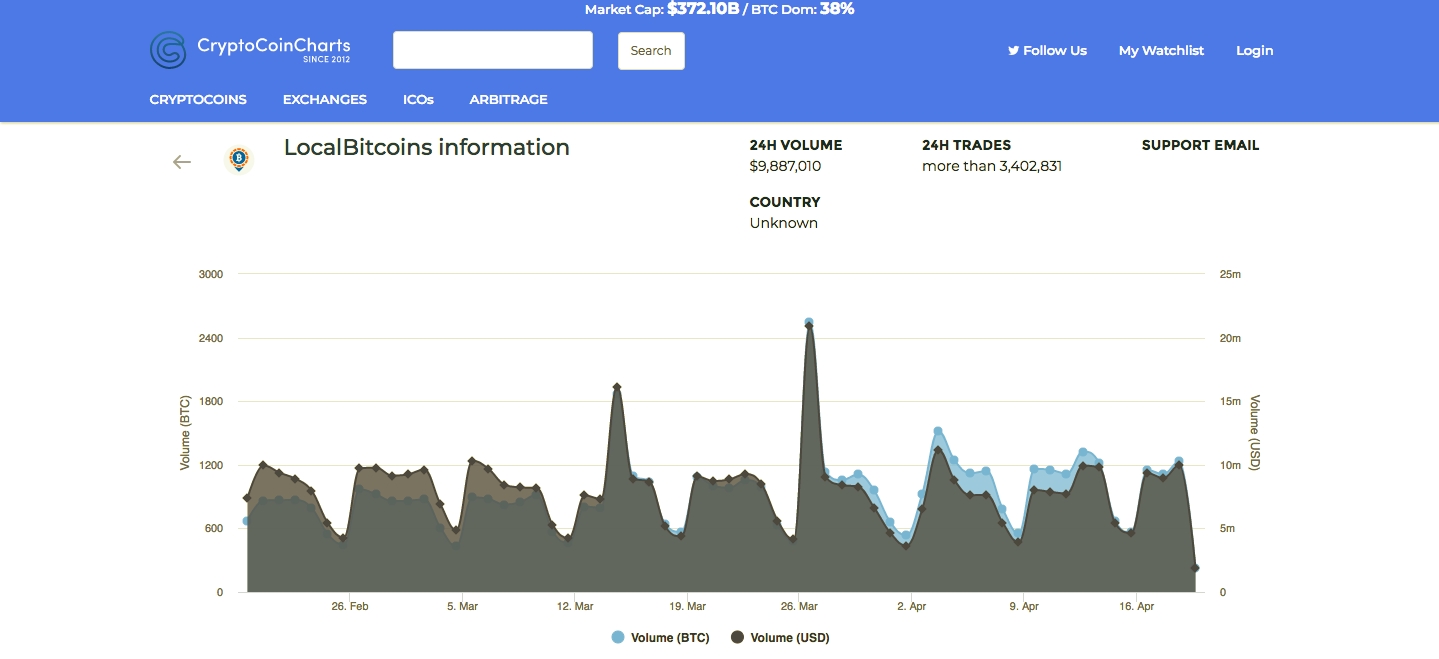
Task: Click the 1800 left axis label
Action: 211,402
